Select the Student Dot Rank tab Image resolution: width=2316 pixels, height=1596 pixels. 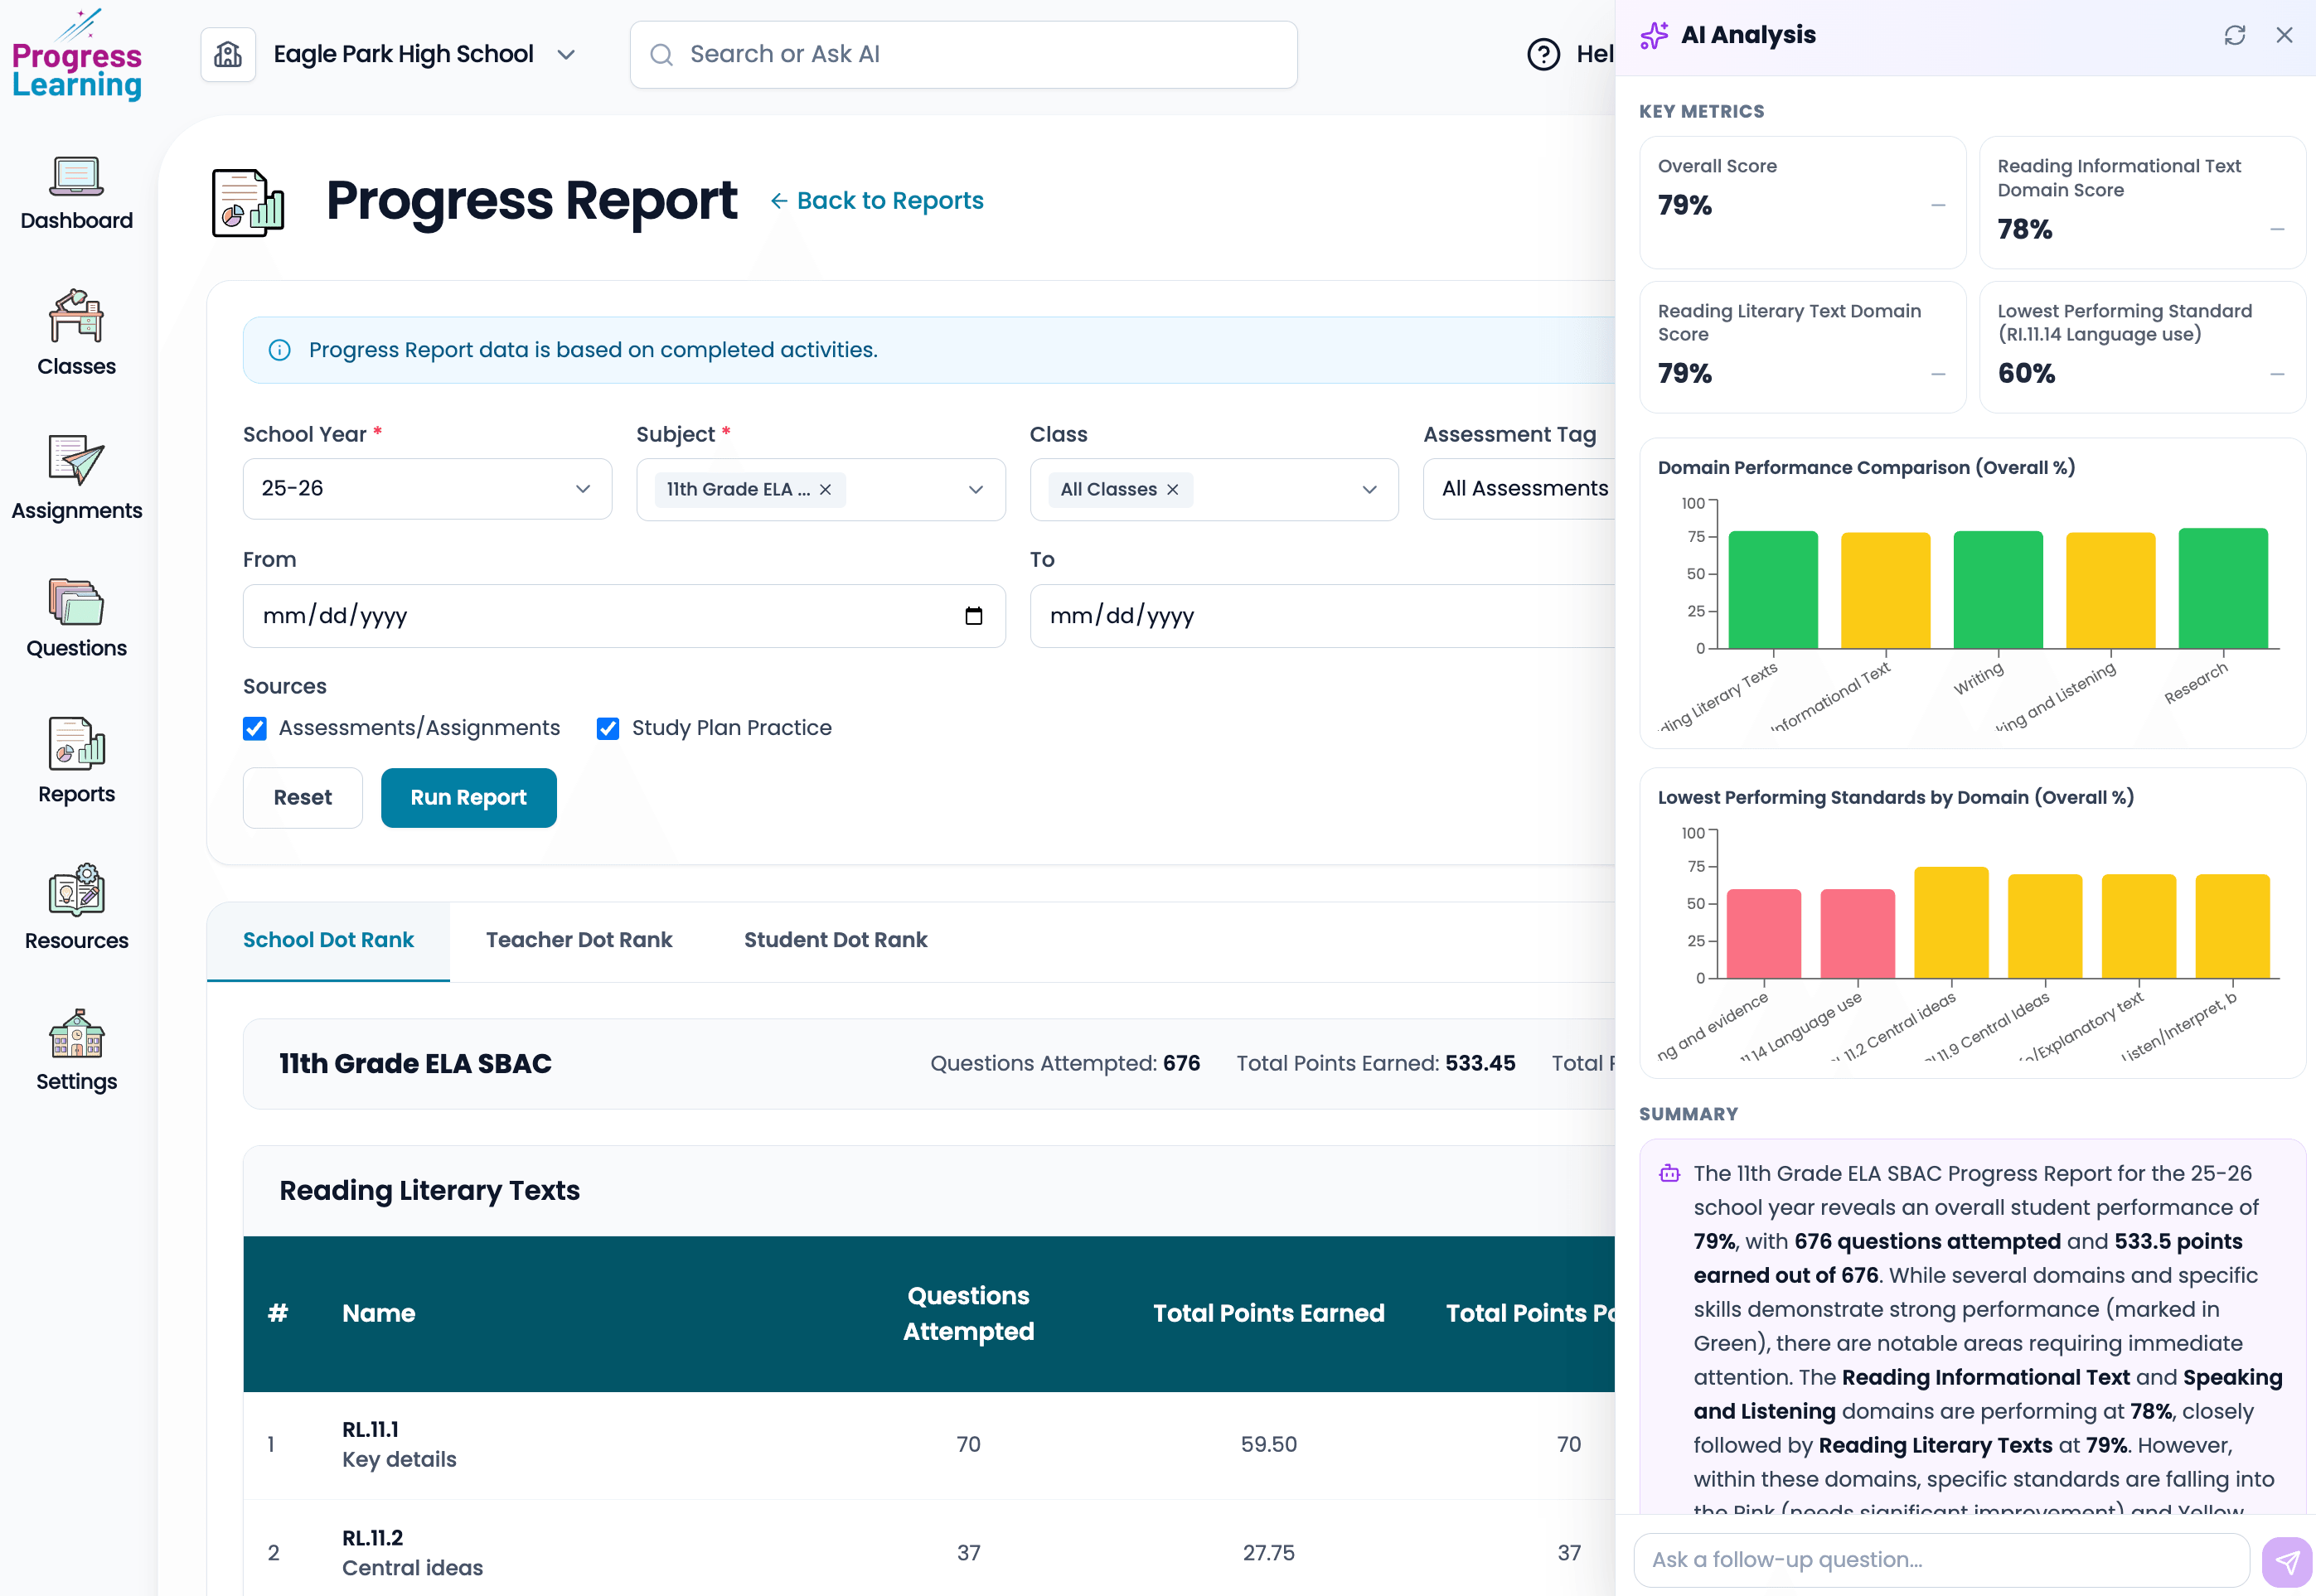835,940
